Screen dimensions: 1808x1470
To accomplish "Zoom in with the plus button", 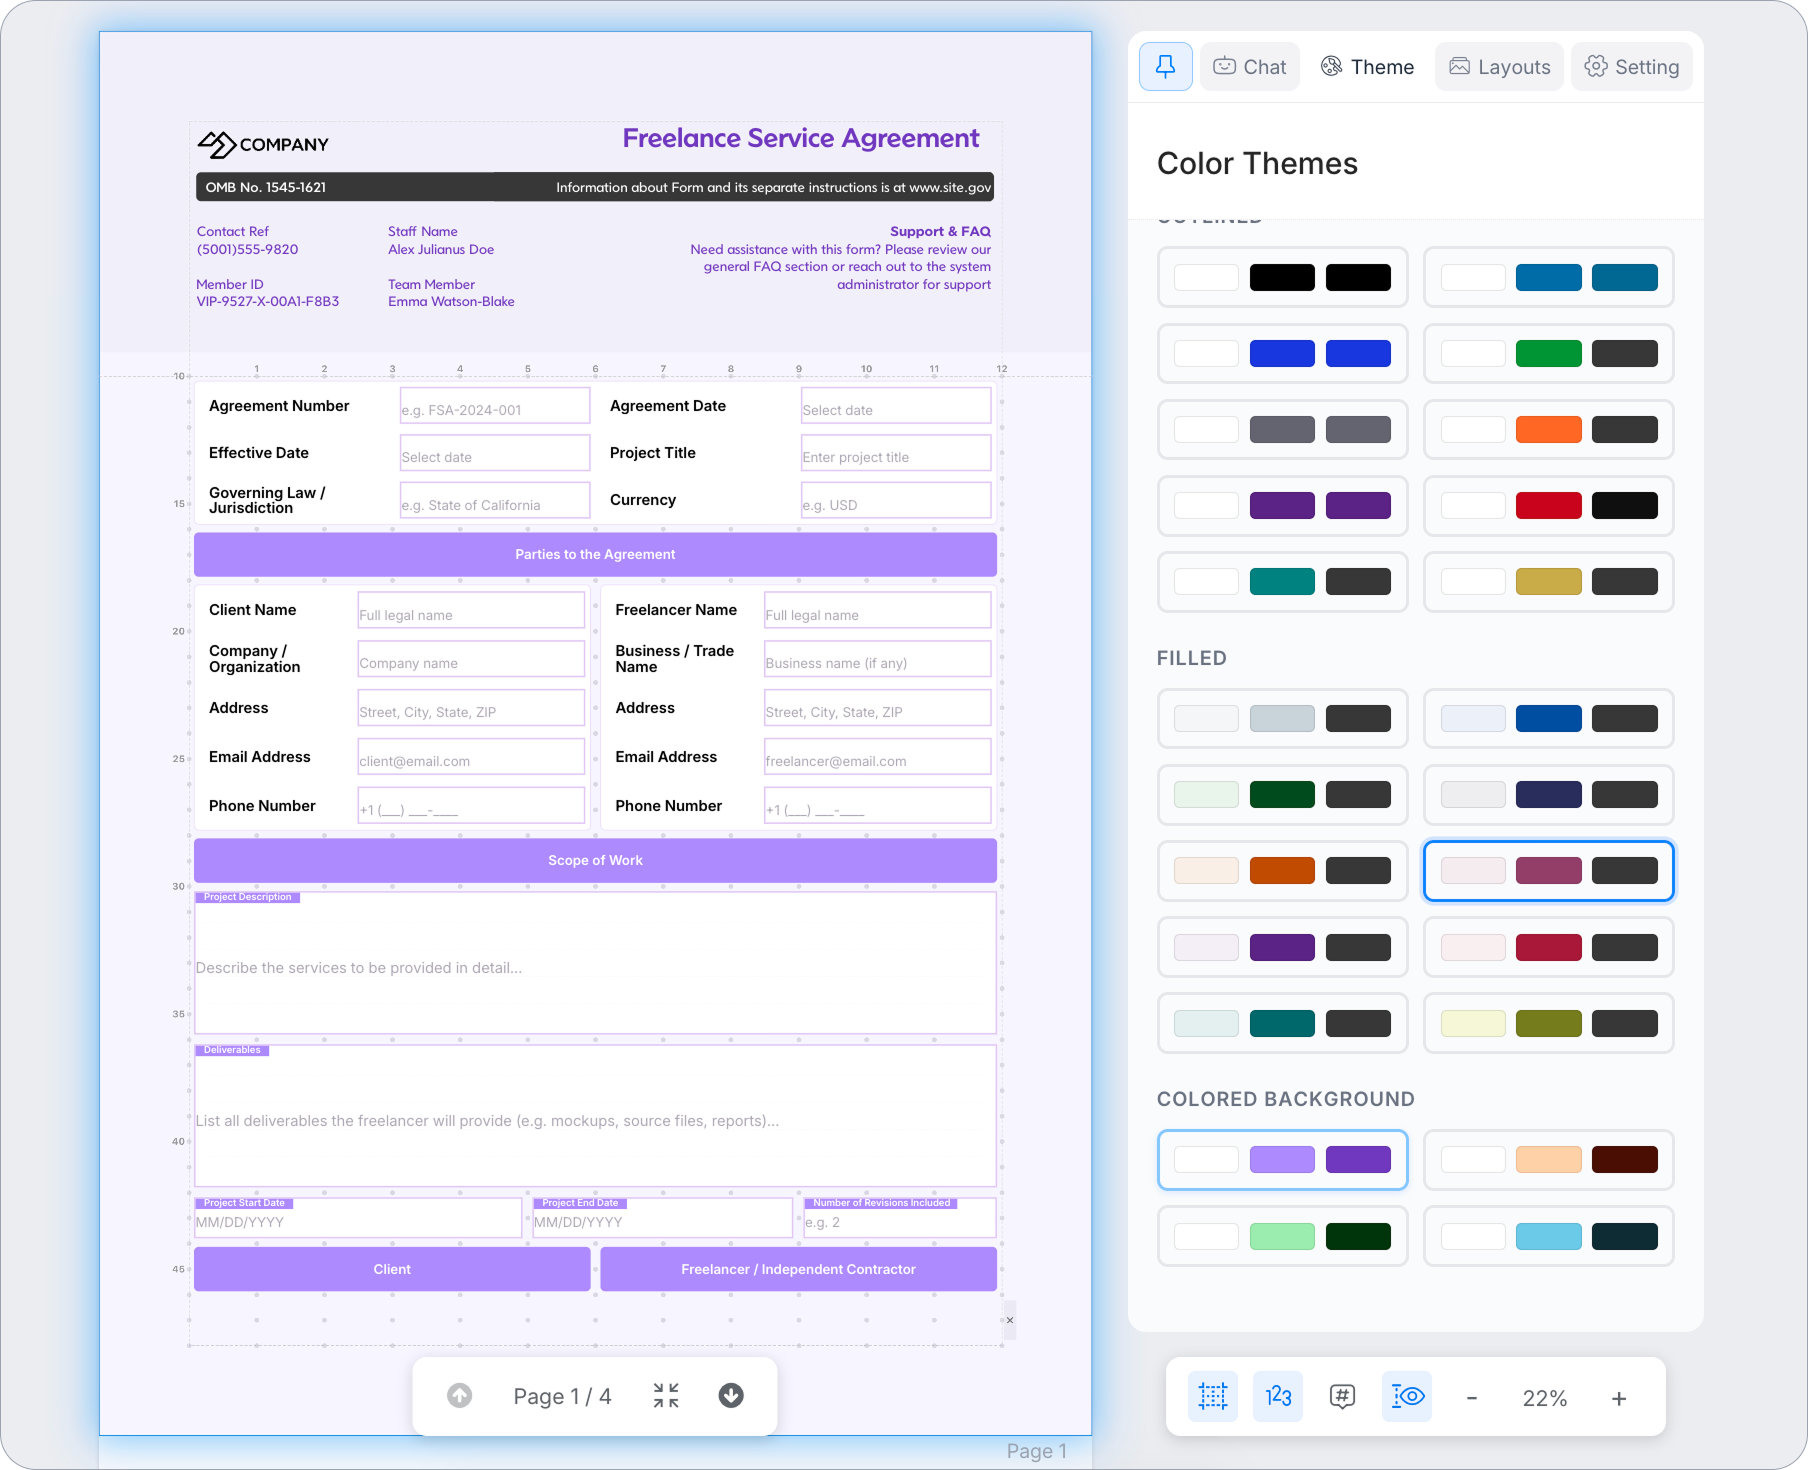I will 1619,1398.
